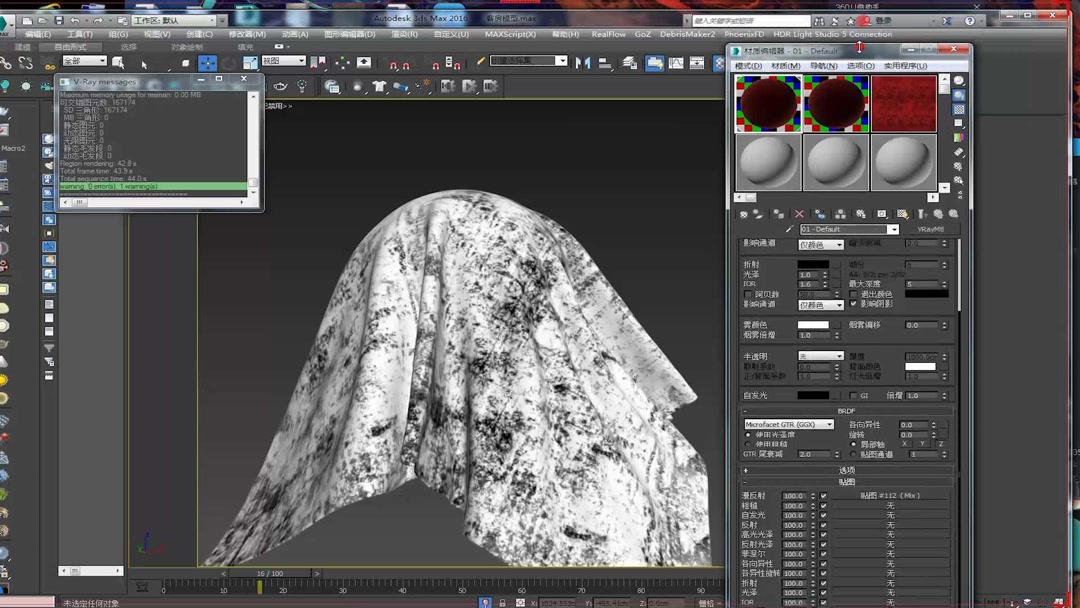Toggle the 漫反射 map enable checkbox

[x=824, y=496]
